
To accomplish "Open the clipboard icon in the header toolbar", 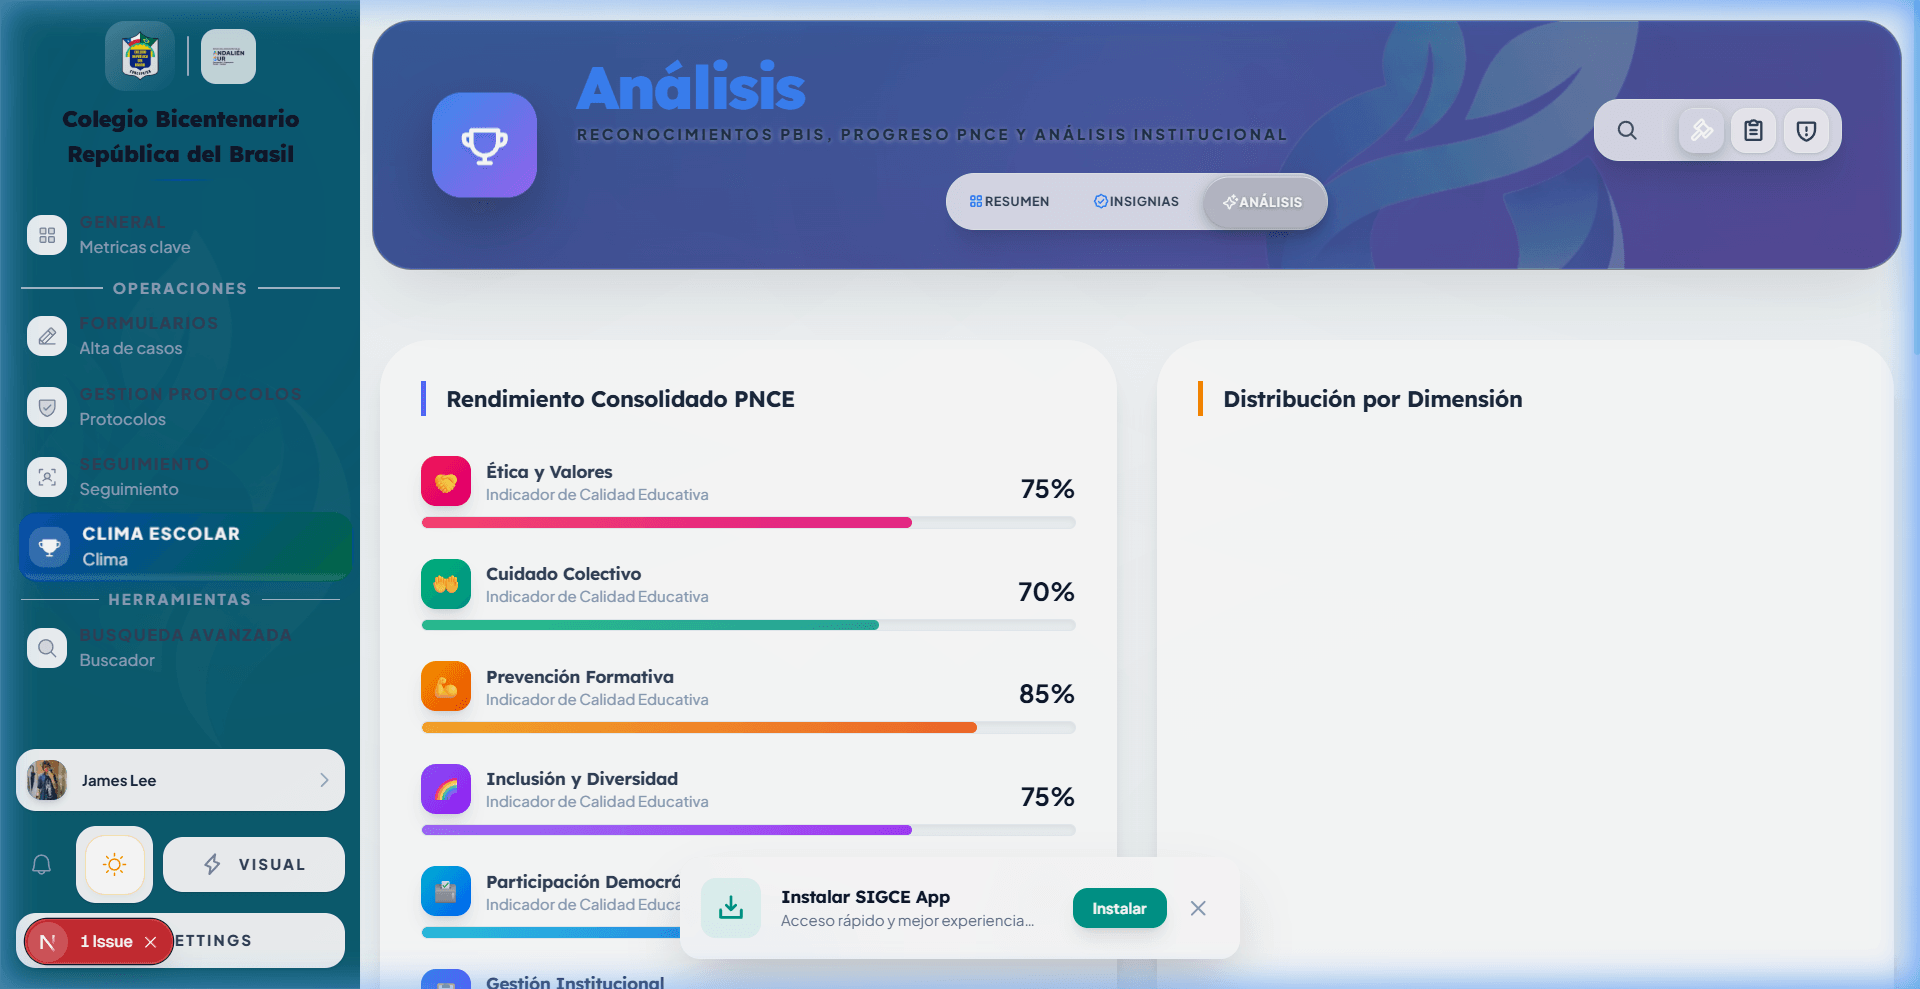I will click(1753, 130).
